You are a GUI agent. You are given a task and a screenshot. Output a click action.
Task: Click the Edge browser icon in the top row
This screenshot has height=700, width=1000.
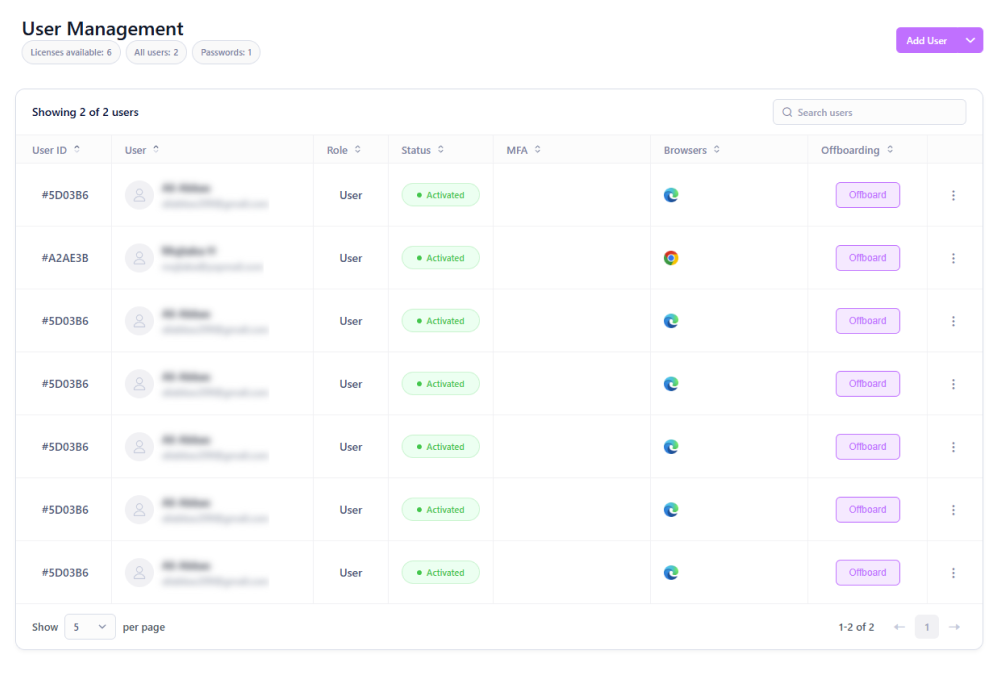[x=671, y=195]
